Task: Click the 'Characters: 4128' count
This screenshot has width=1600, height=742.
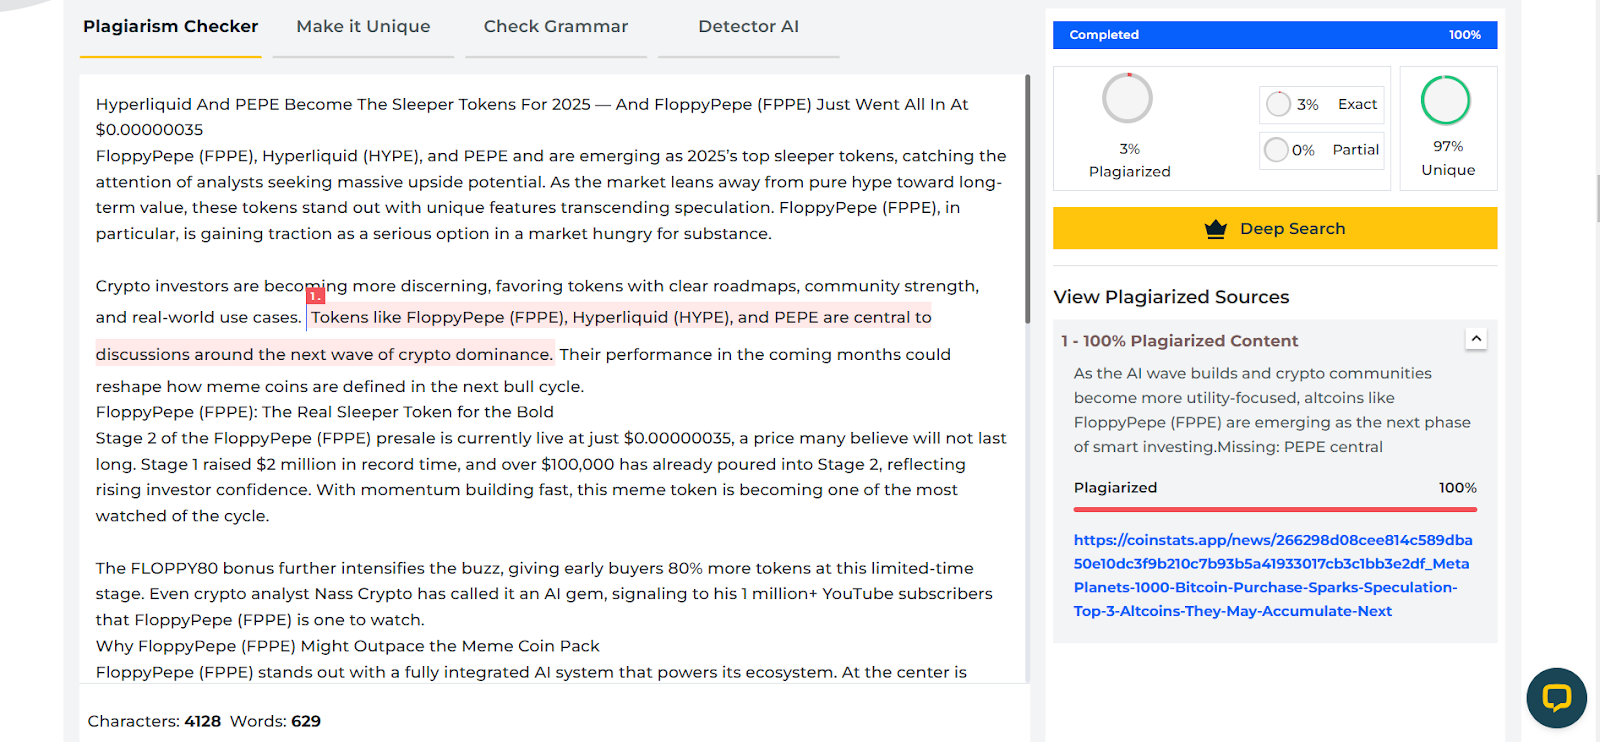Action: pos(154,721)
